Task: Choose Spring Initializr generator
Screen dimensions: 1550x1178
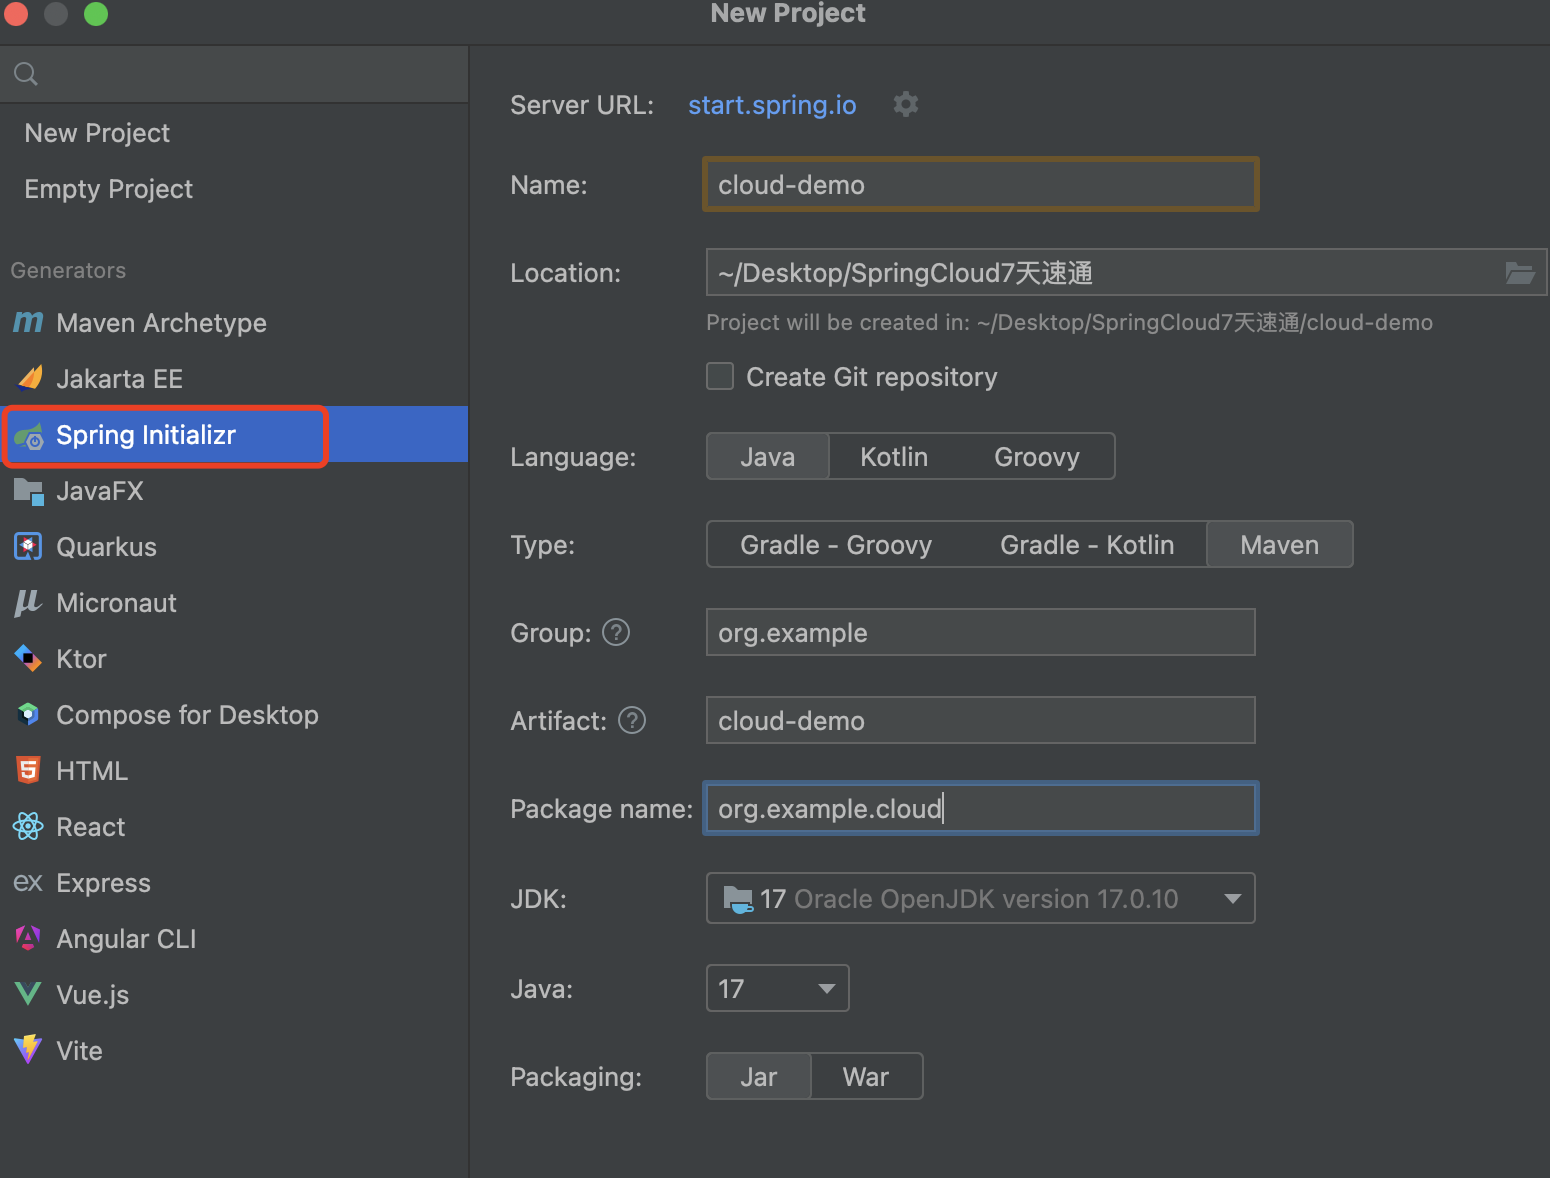Action: point(234,434)
